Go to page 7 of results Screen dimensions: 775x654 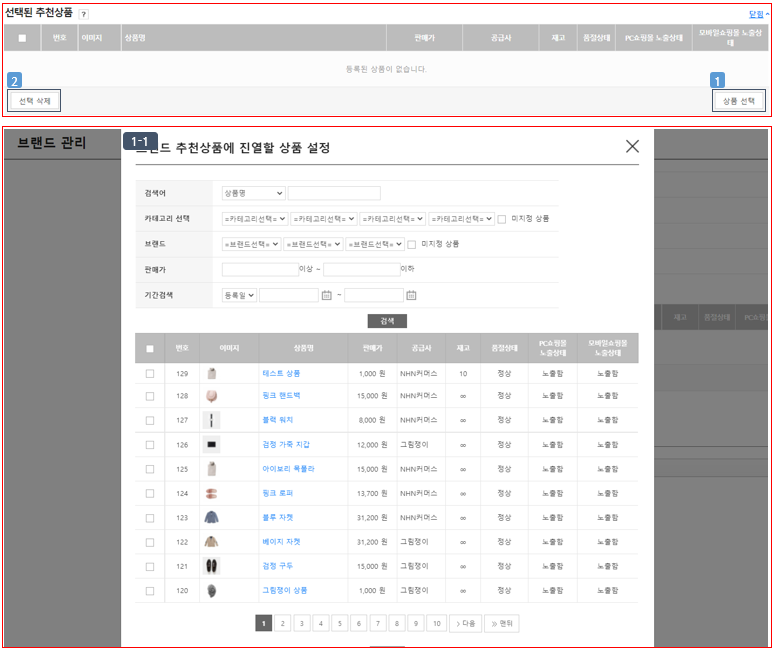pyautogui.click(x=378, y=624)
